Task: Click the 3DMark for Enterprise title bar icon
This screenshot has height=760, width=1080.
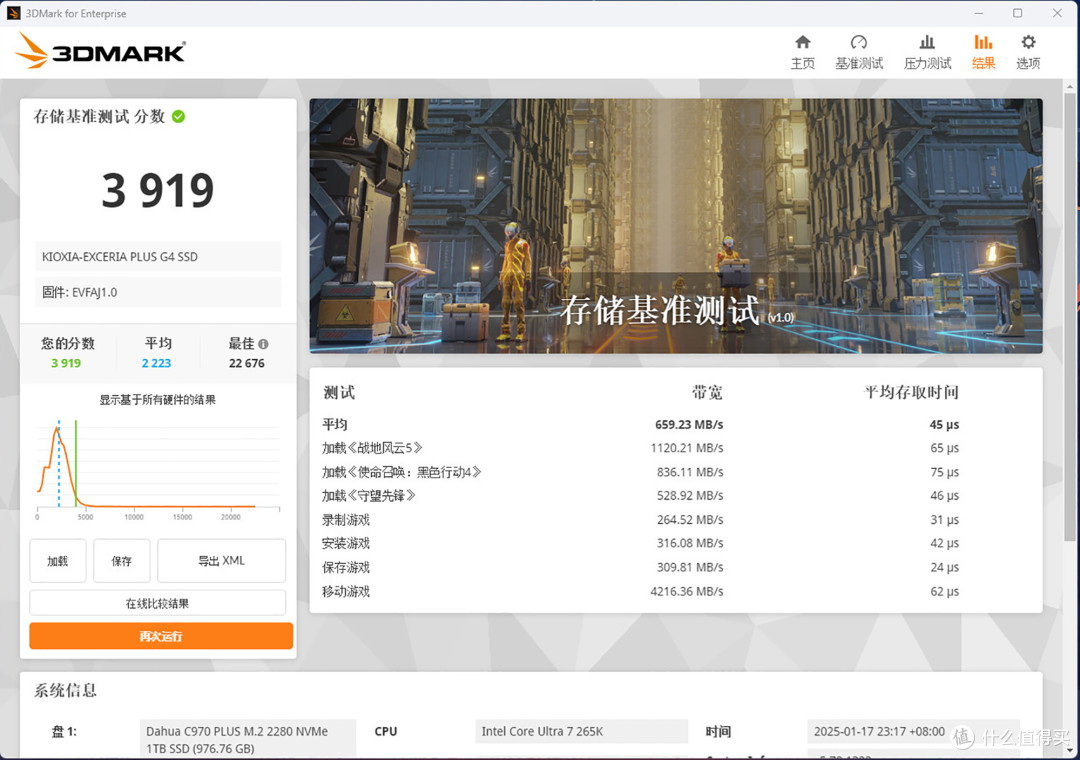Action: click(x=13, y=13)
